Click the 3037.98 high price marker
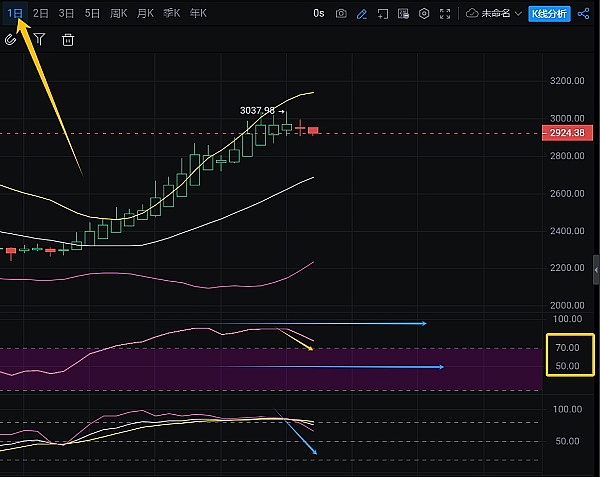Image resolution: width=600 pixels, height=477 pixels. pos(257,110)
